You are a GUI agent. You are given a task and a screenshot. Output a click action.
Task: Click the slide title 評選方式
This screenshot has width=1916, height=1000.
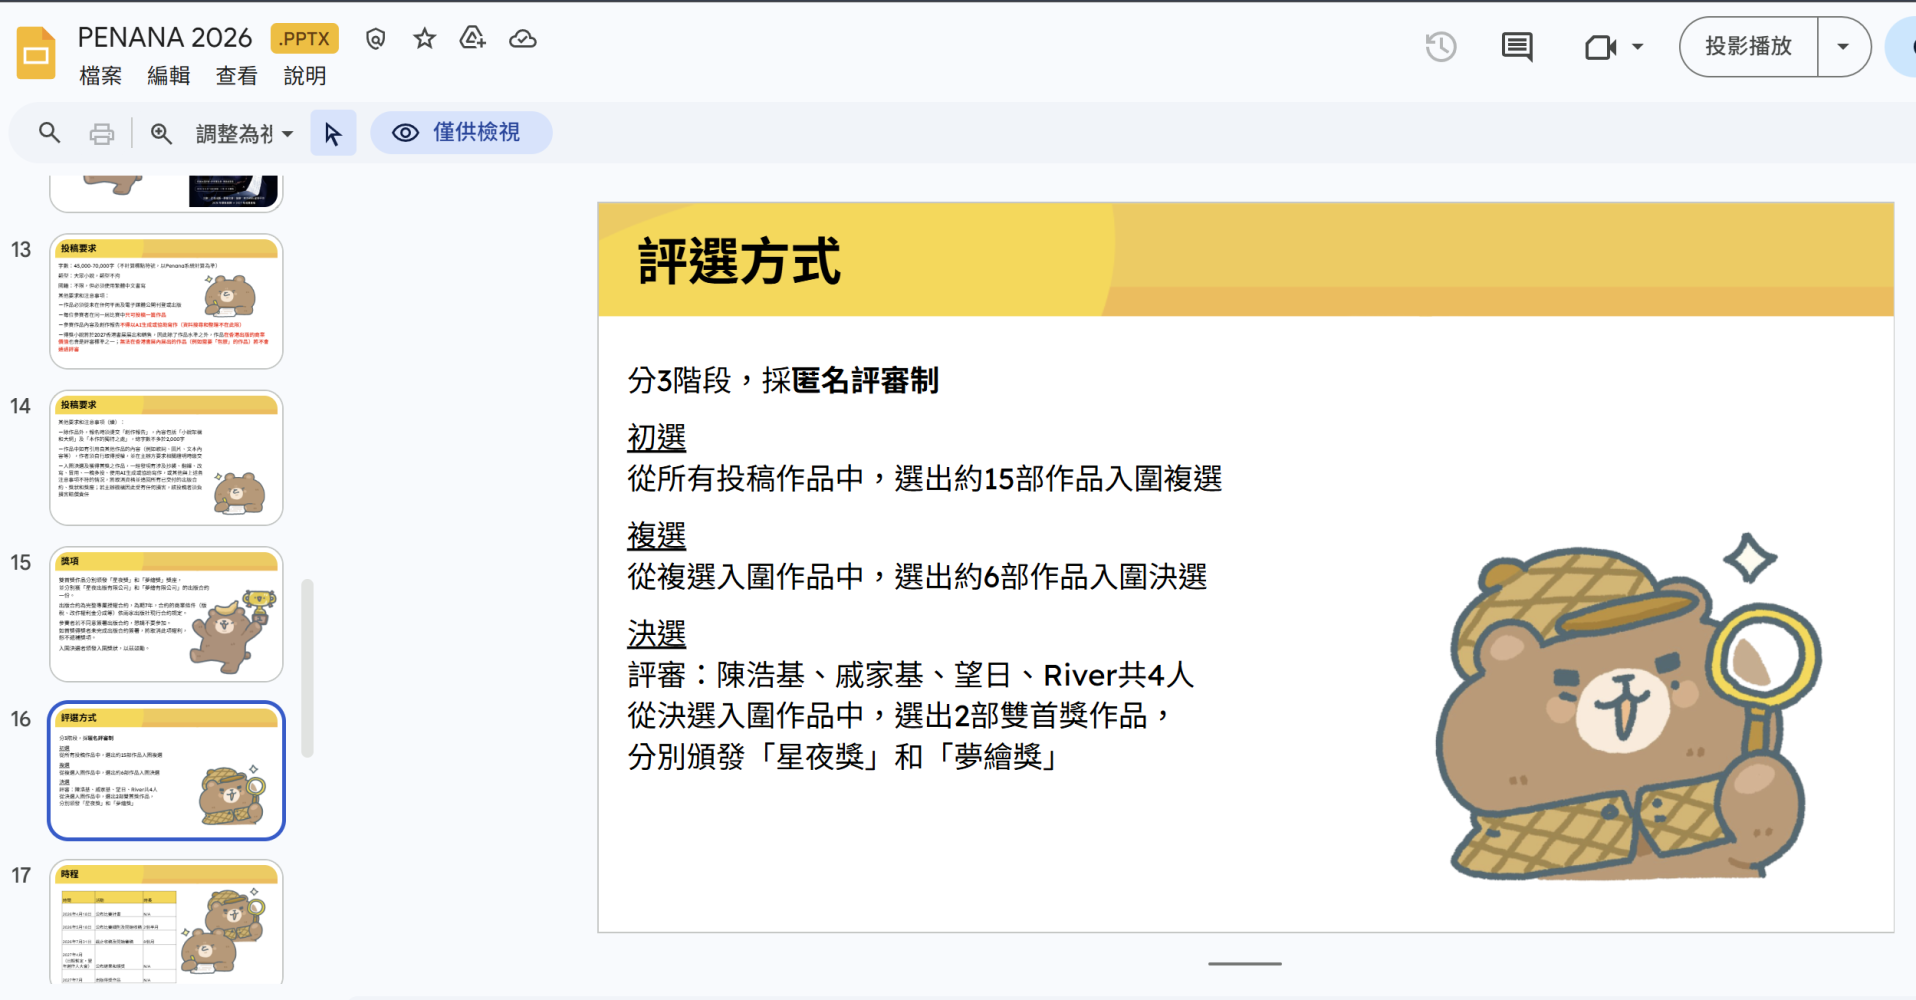click(739, 262)
